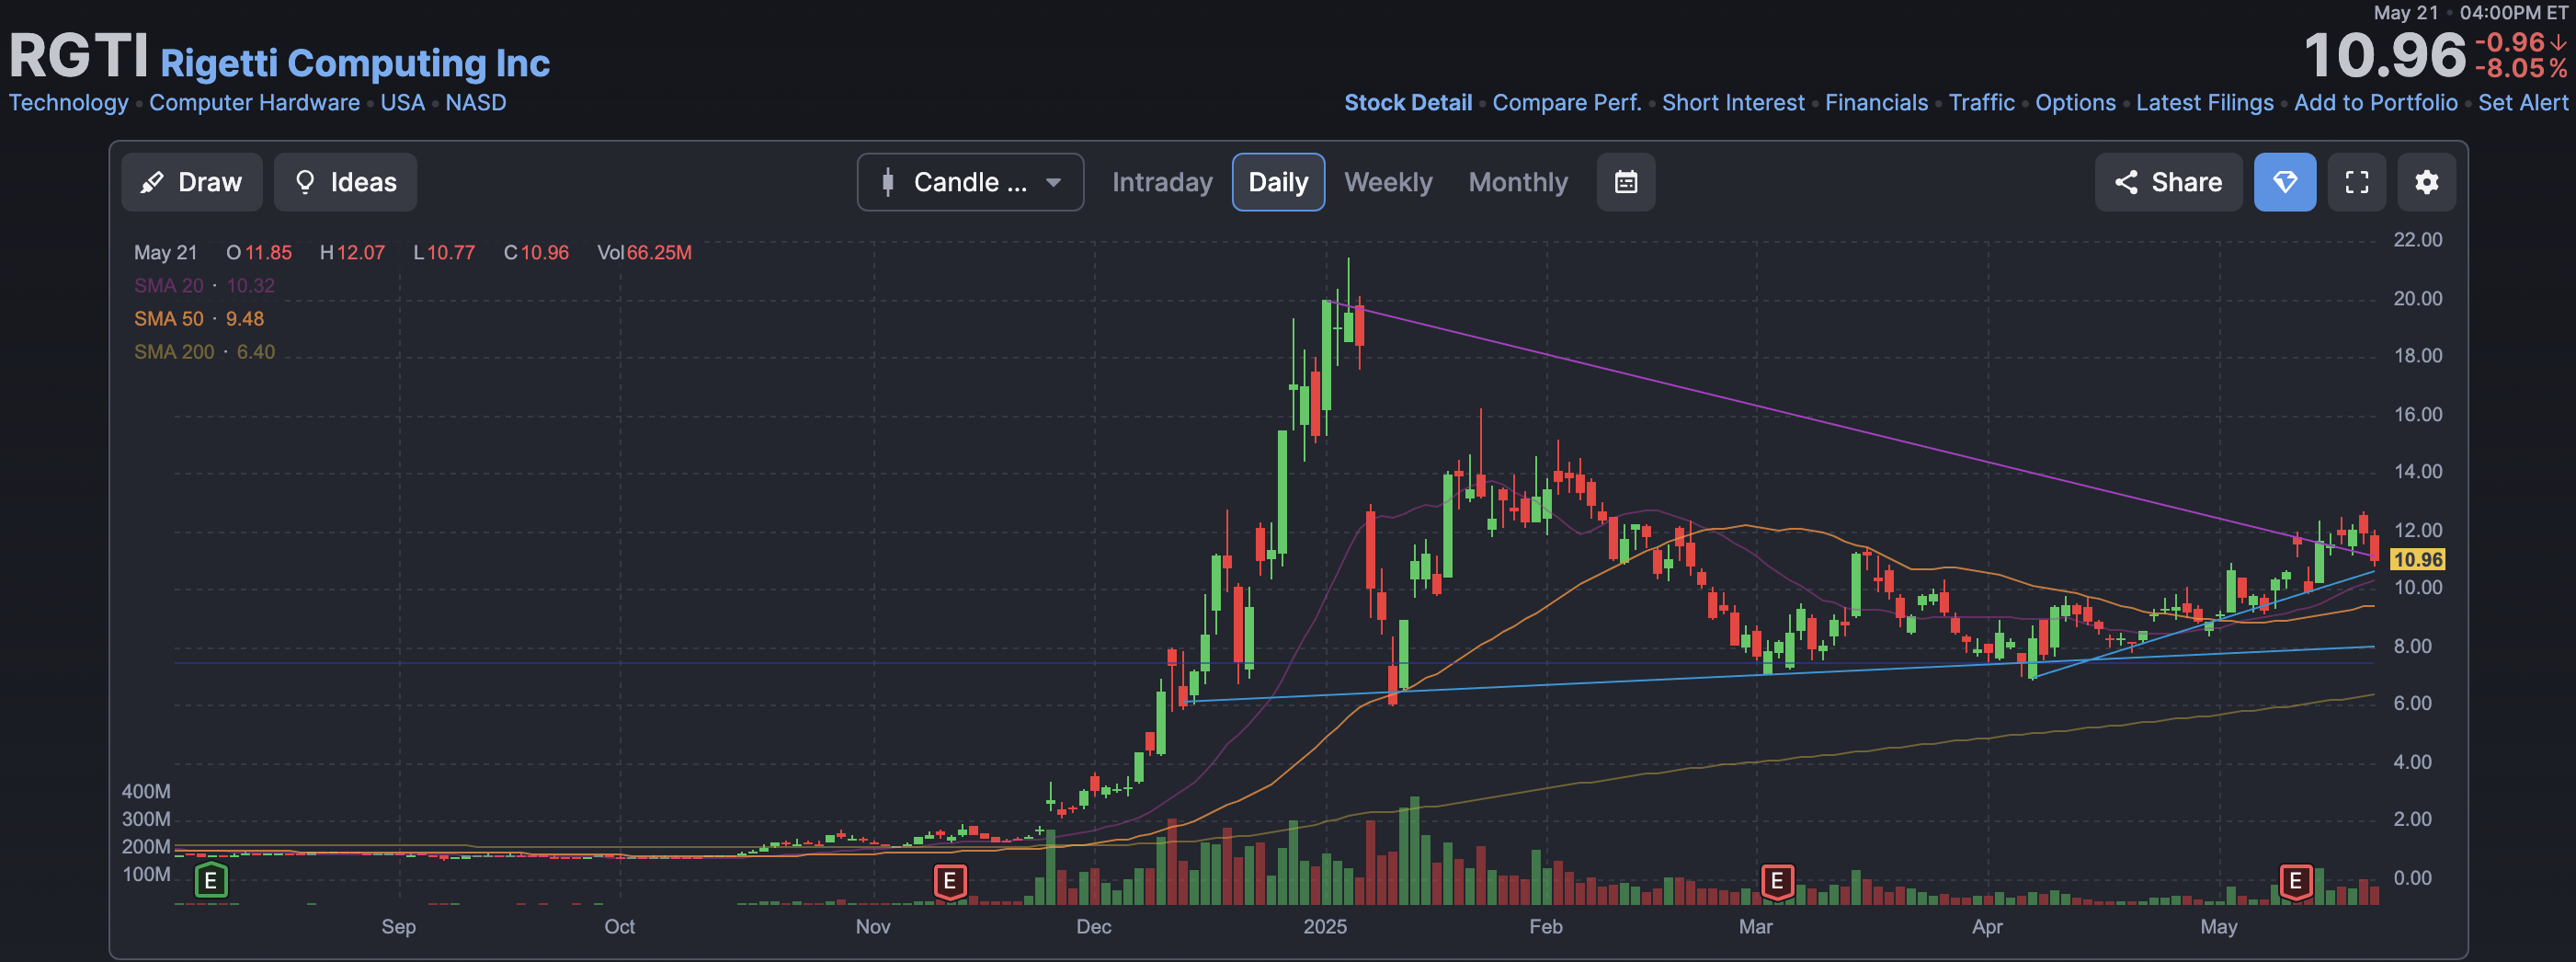The width and height of the screenshot is (2576, 962).
Task: Click the candlestick icon in the chart type selector
Action: (x=887, y=182)
